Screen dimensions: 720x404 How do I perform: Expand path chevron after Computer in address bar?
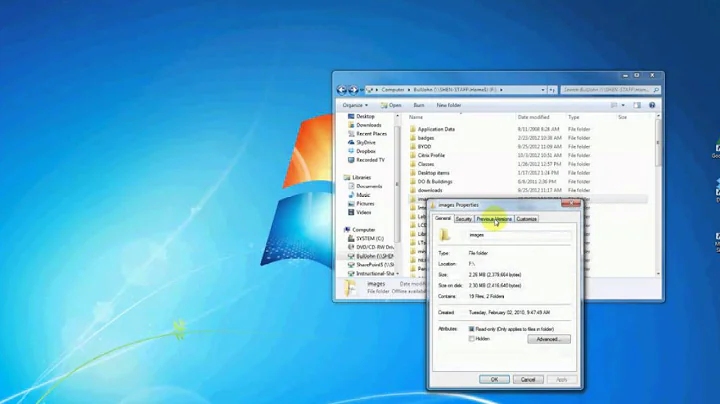(408, 90)
